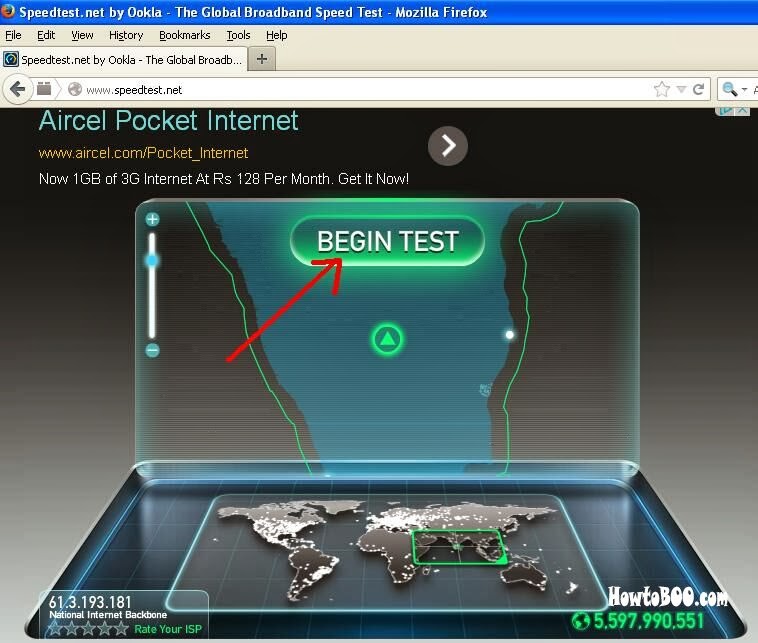The width and height of the screenshot is (758, 643).
Task: Open the File menu
Action: [13, 35]
